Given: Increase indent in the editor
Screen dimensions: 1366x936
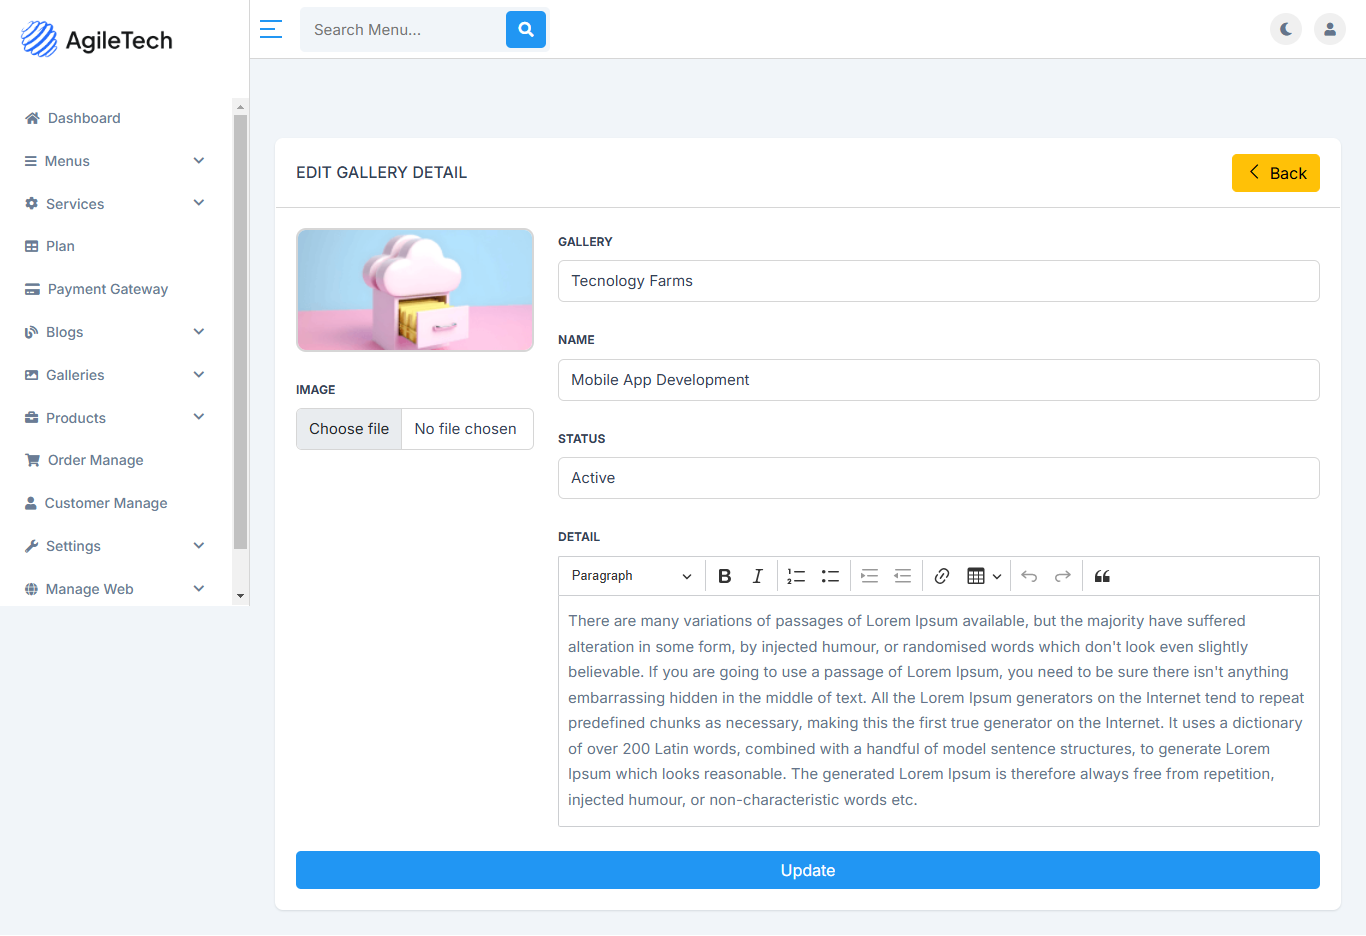Looking at the screenshot, I should tap(869, 576).
